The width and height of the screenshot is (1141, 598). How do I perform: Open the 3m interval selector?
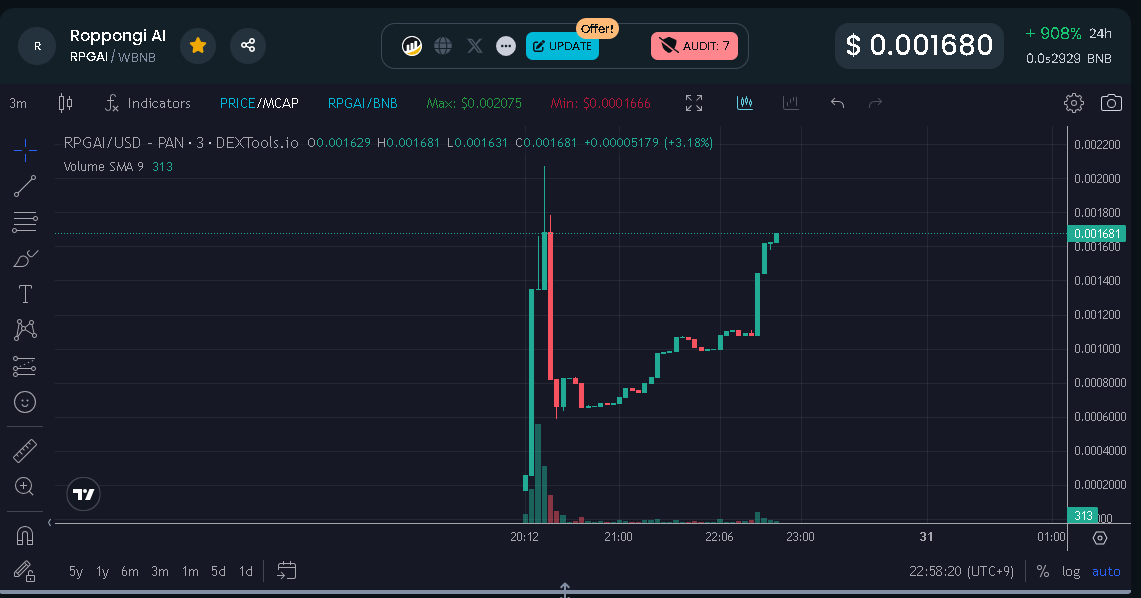coord(18,103)
